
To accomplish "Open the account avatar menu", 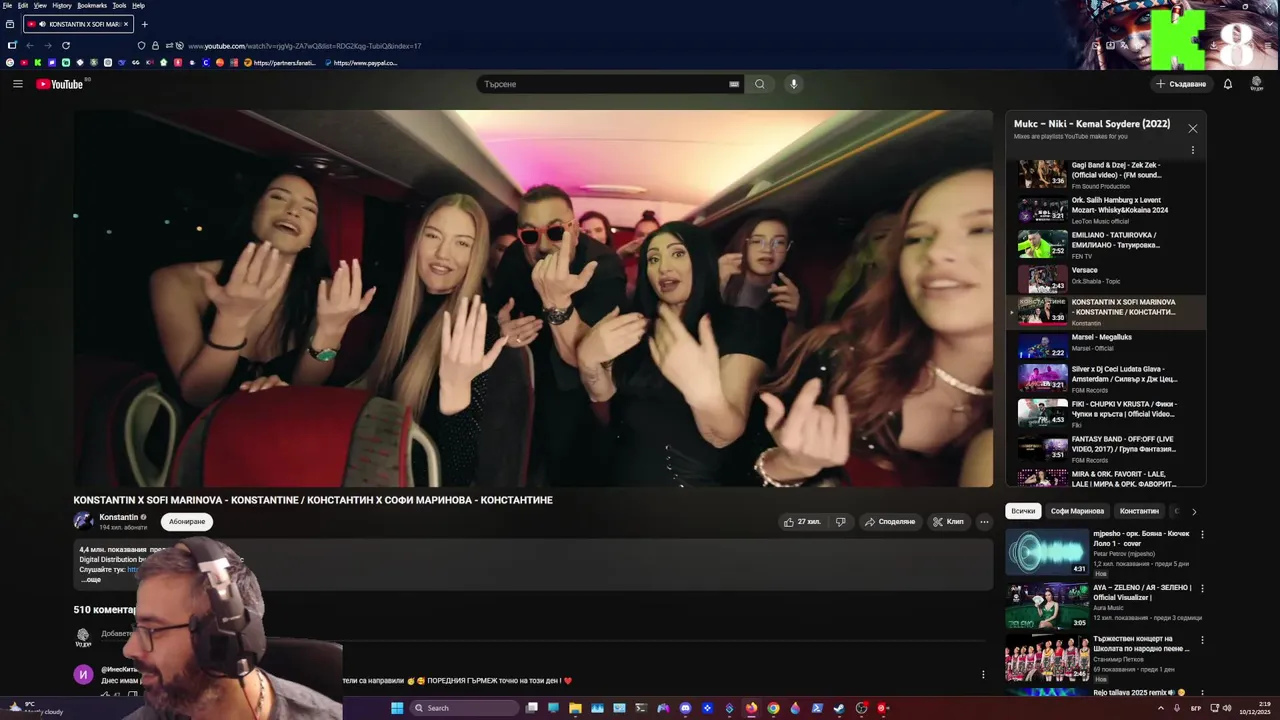I will [x=1257, y=84].
